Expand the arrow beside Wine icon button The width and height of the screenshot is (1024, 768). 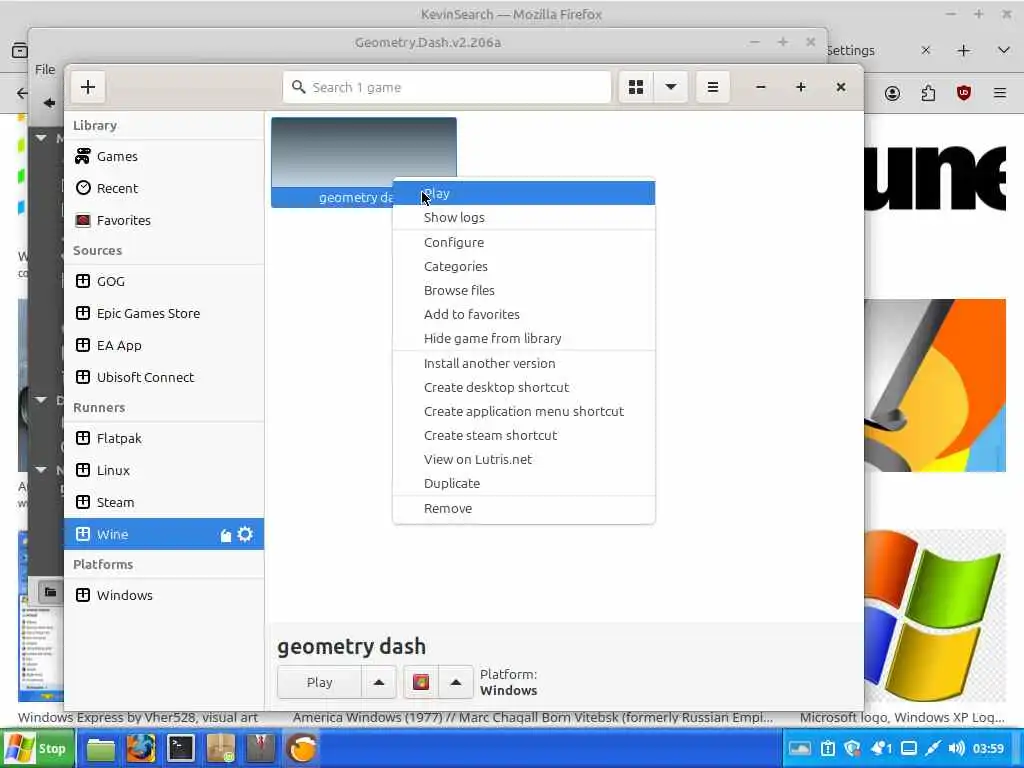[456, 682]
